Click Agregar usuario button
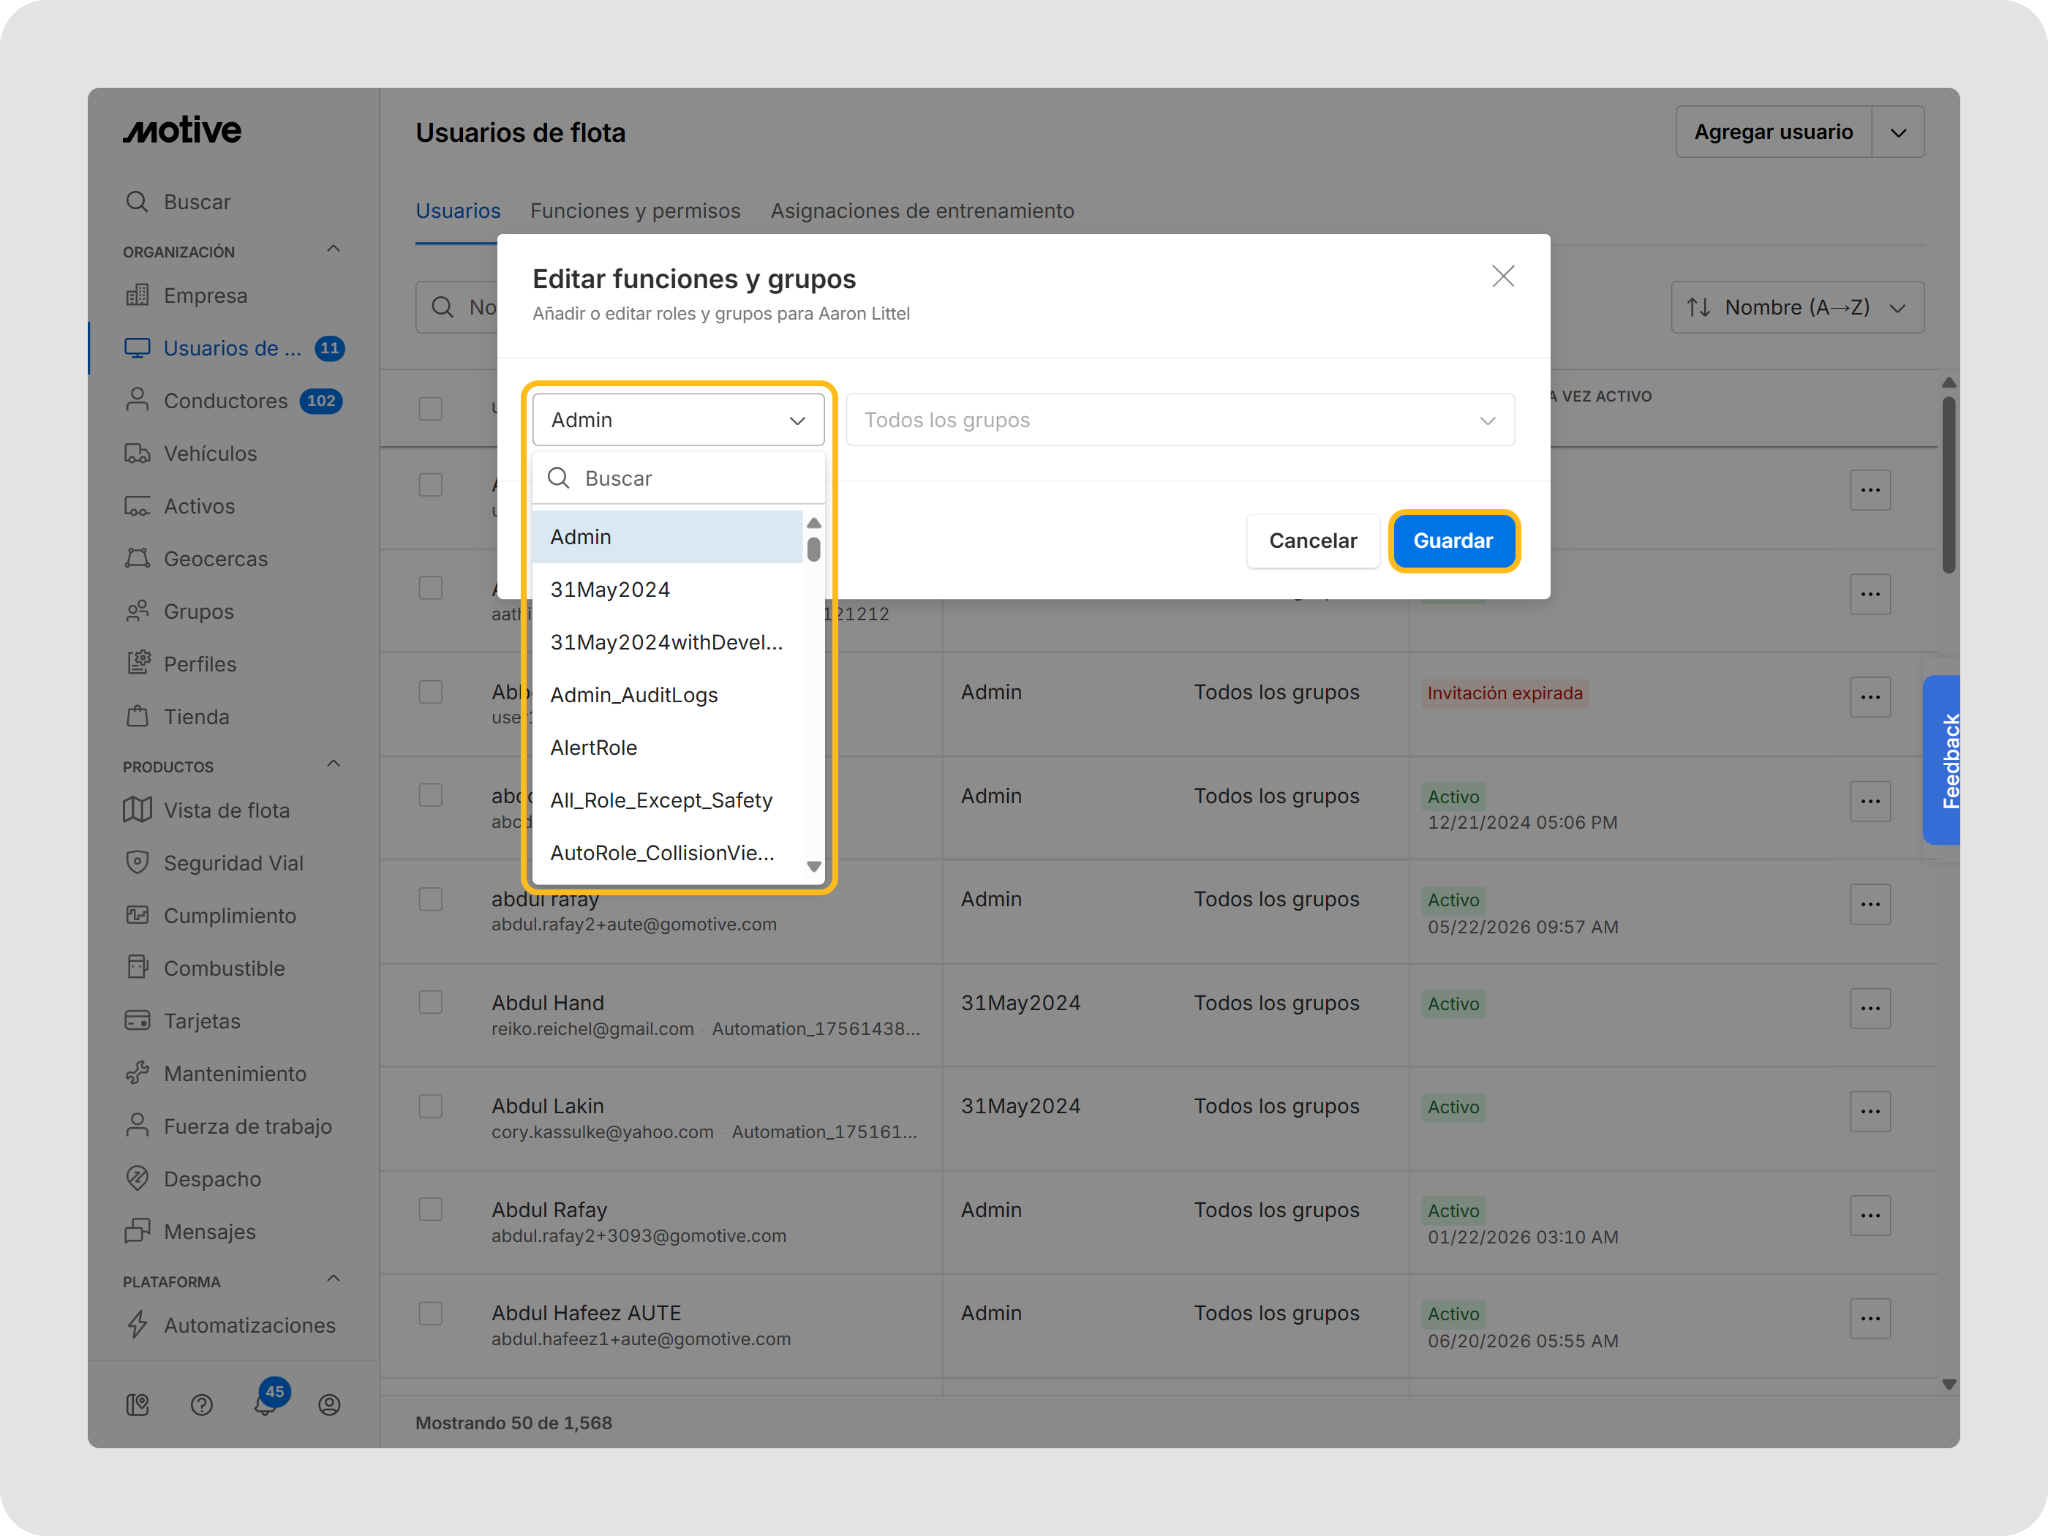2048x1536 pixels. click(x=1773, y=132)
